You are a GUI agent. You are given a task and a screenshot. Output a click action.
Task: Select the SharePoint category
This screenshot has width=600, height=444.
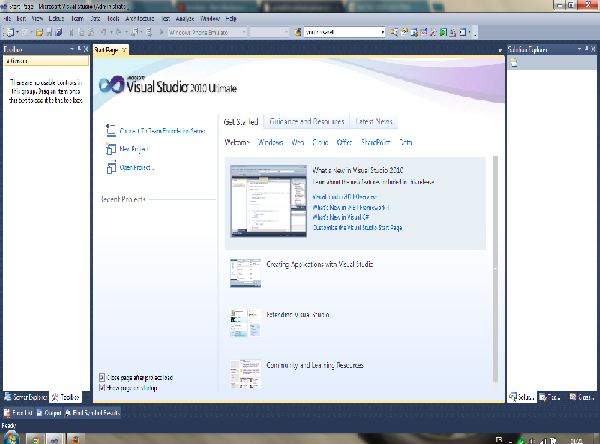click(376, 142)
